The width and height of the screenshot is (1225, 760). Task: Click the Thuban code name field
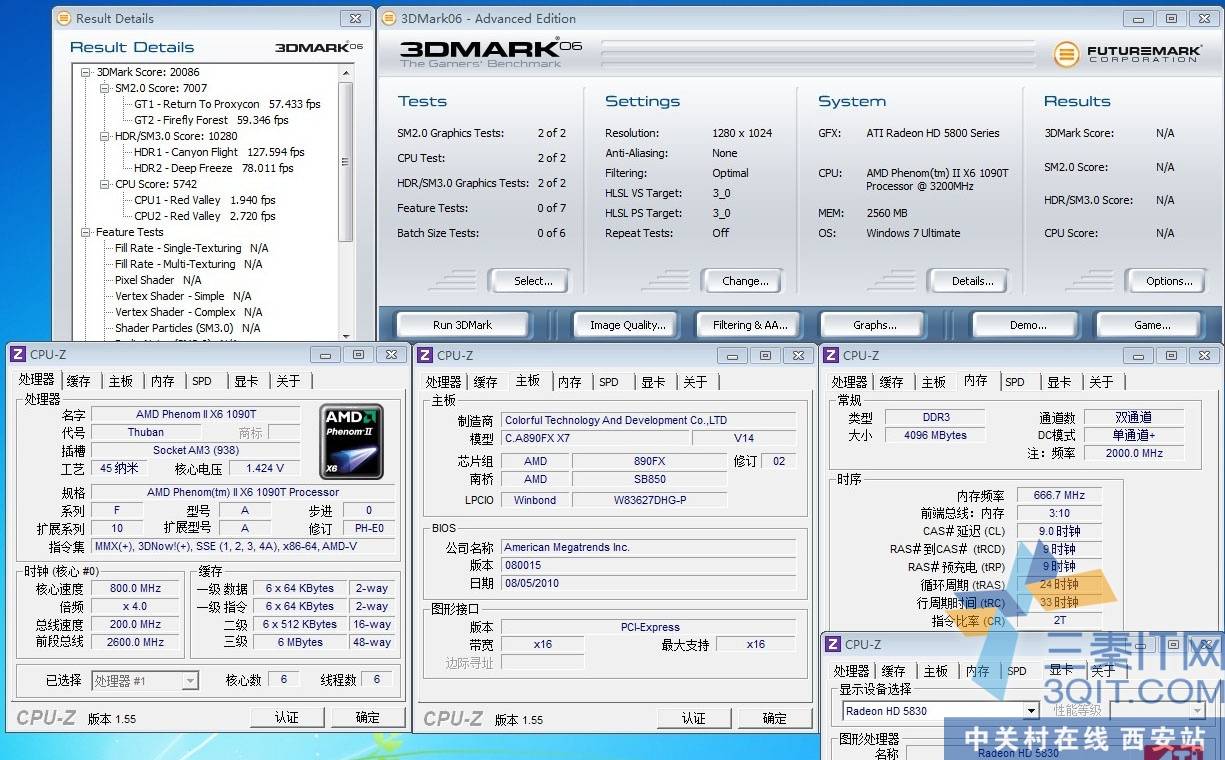[x=146, y=432]
